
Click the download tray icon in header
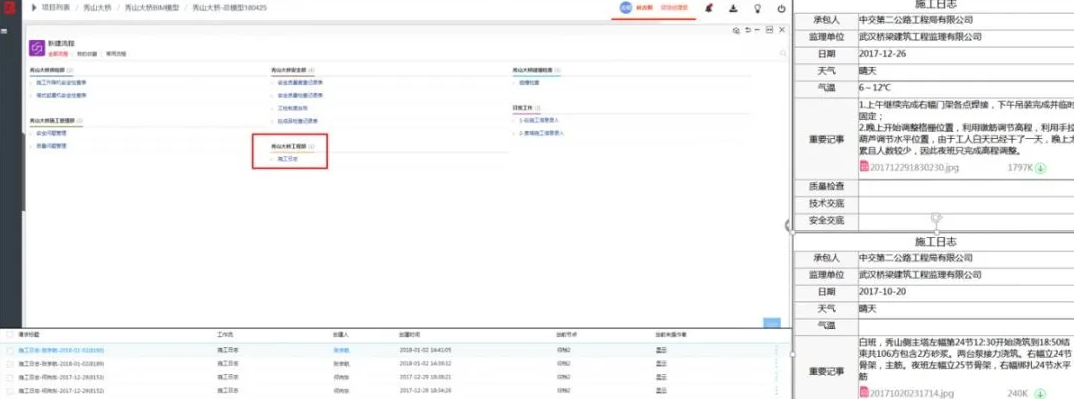click(734, 8)
